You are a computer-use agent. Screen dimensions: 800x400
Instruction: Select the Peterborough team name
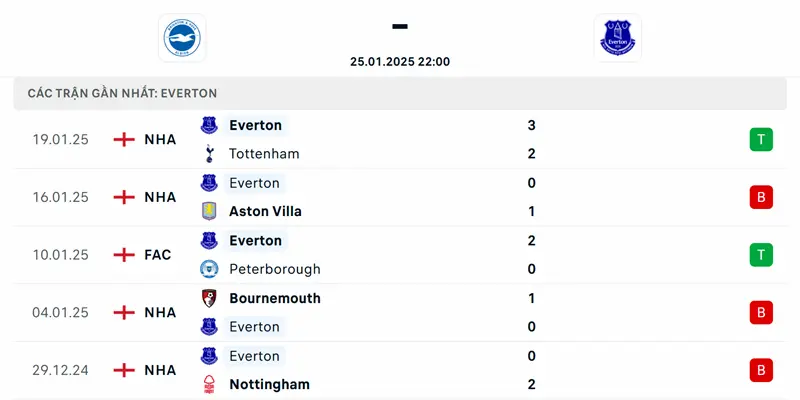pyautogui.click(x=275, y=269)
